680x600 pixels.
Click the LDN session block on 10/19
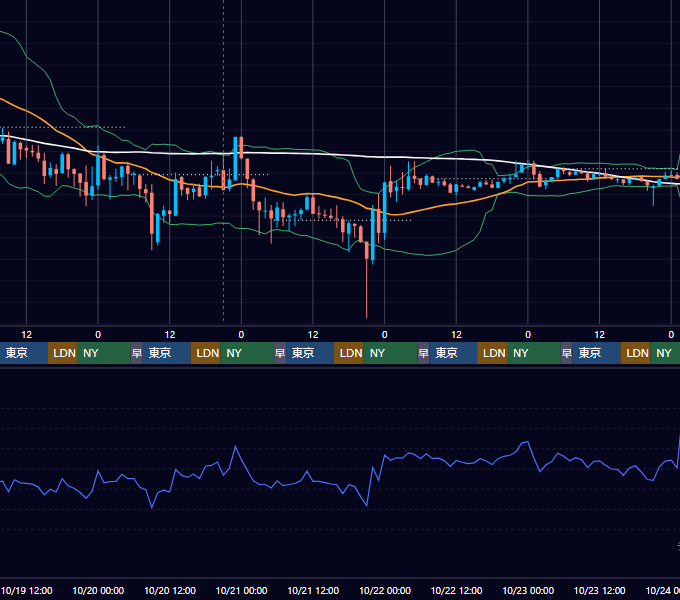[62, 353]
